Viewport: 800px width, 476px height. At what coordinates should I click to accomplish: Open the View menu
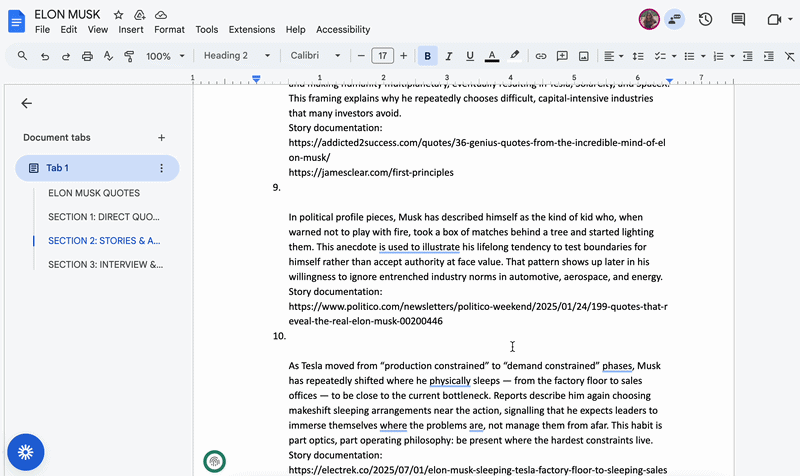click(x=97, y=30)
